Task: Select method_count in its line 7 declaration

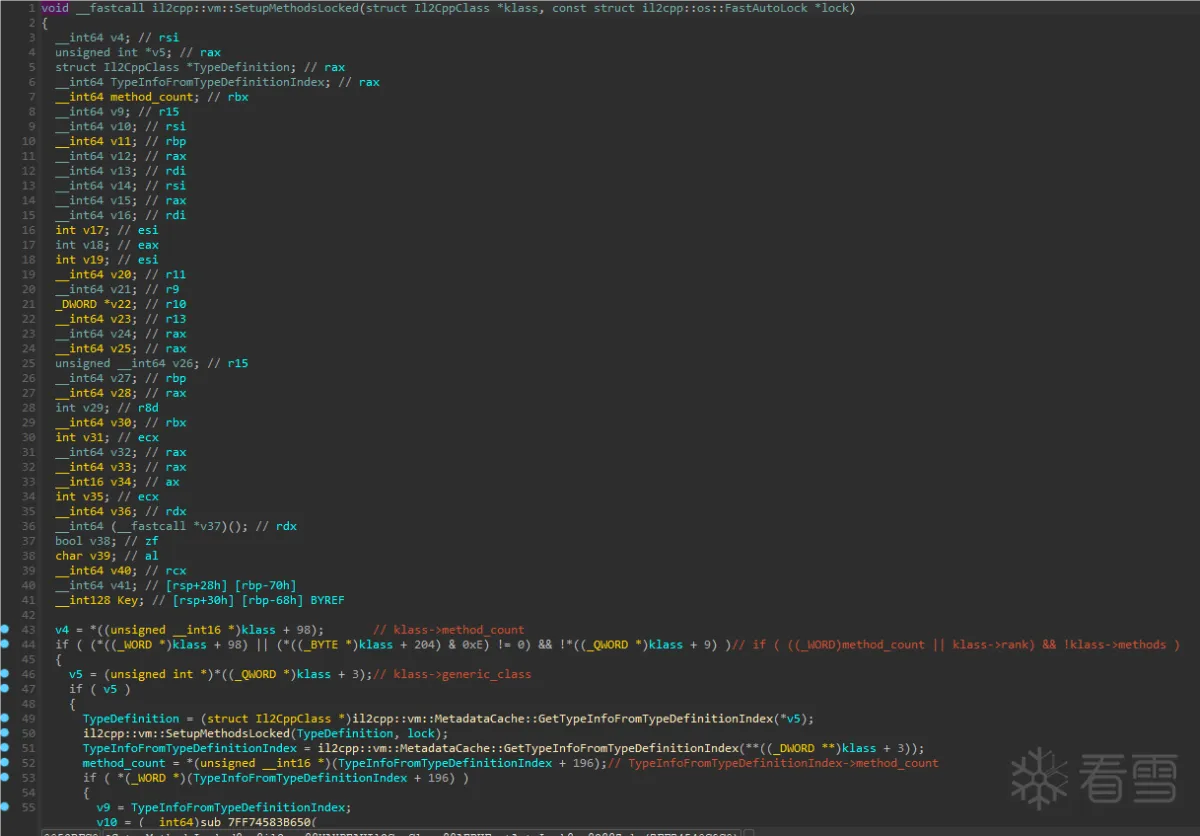Action: [151, 97]
